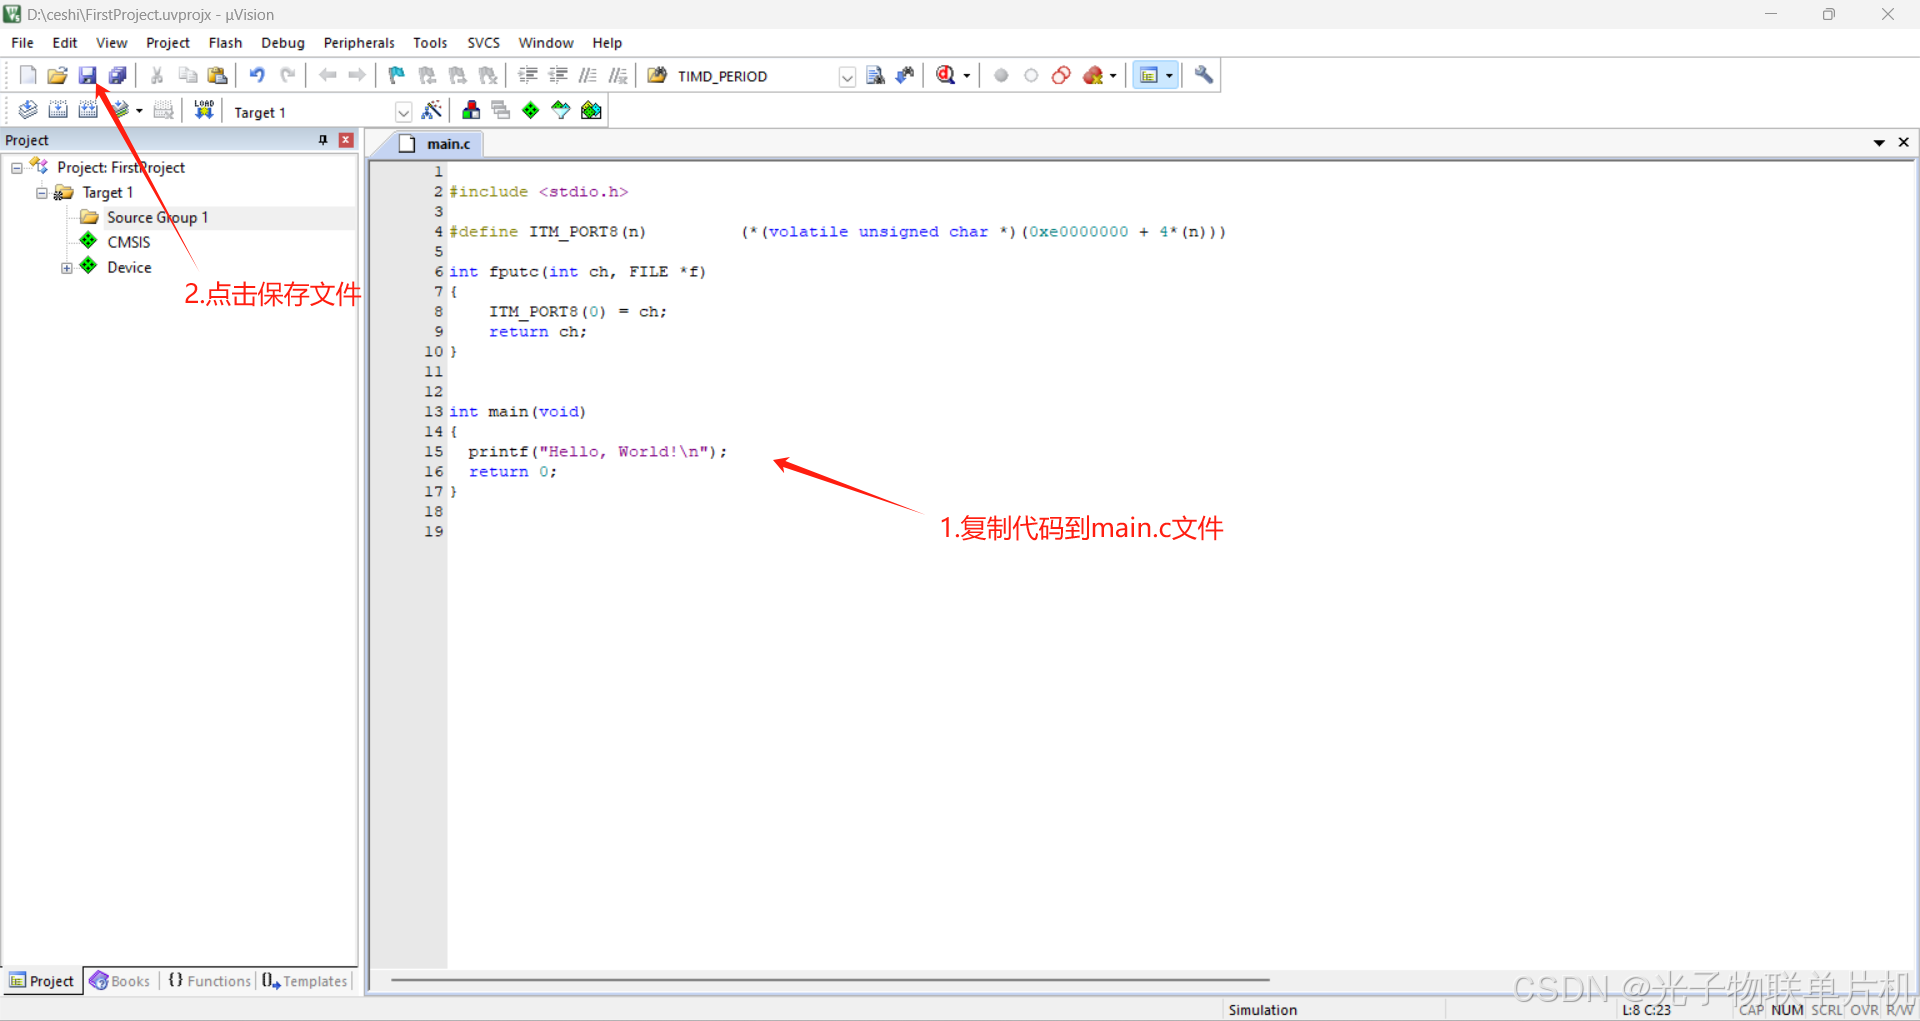Toggle the Project Window toolbar button
The width and height of the screenshot is (1920, 1021).
1149,75
